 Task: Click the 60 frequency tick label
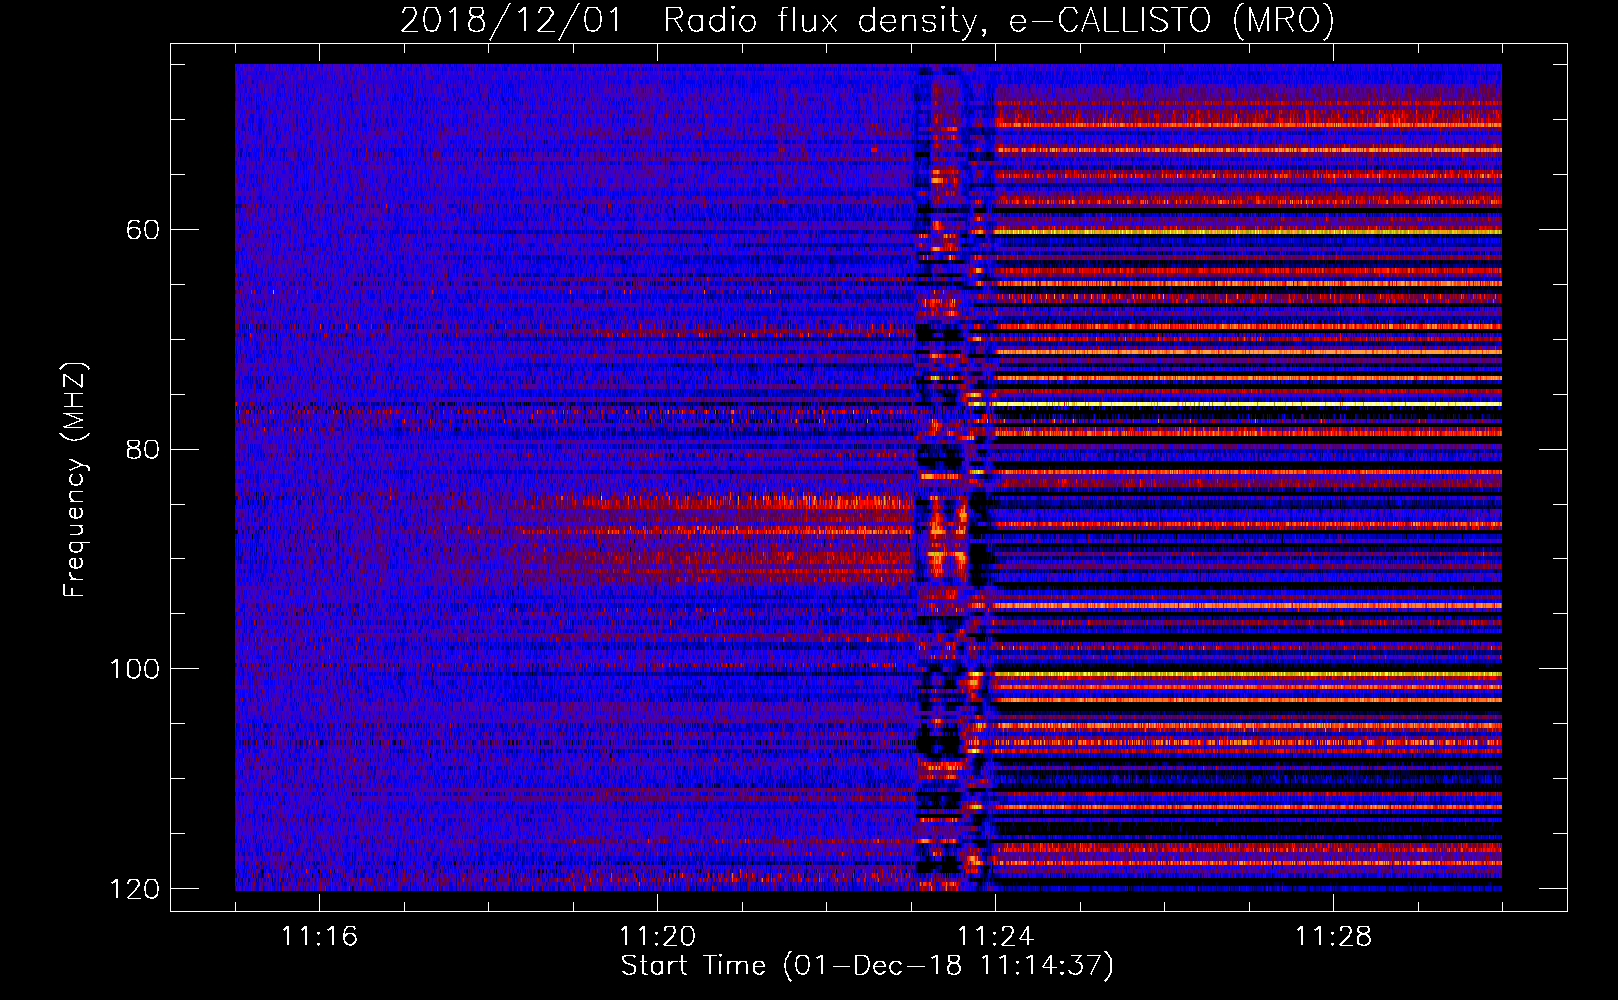143,230
